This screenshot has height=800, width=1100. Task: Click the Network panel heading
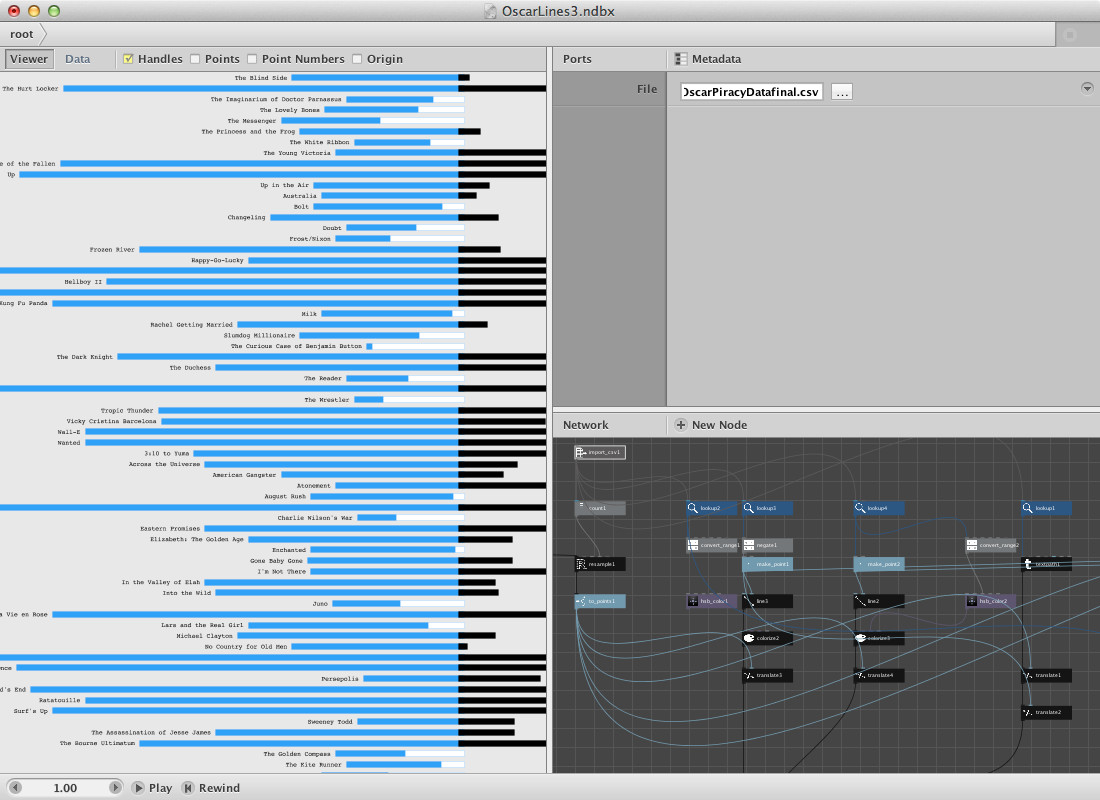coord(586,425)
